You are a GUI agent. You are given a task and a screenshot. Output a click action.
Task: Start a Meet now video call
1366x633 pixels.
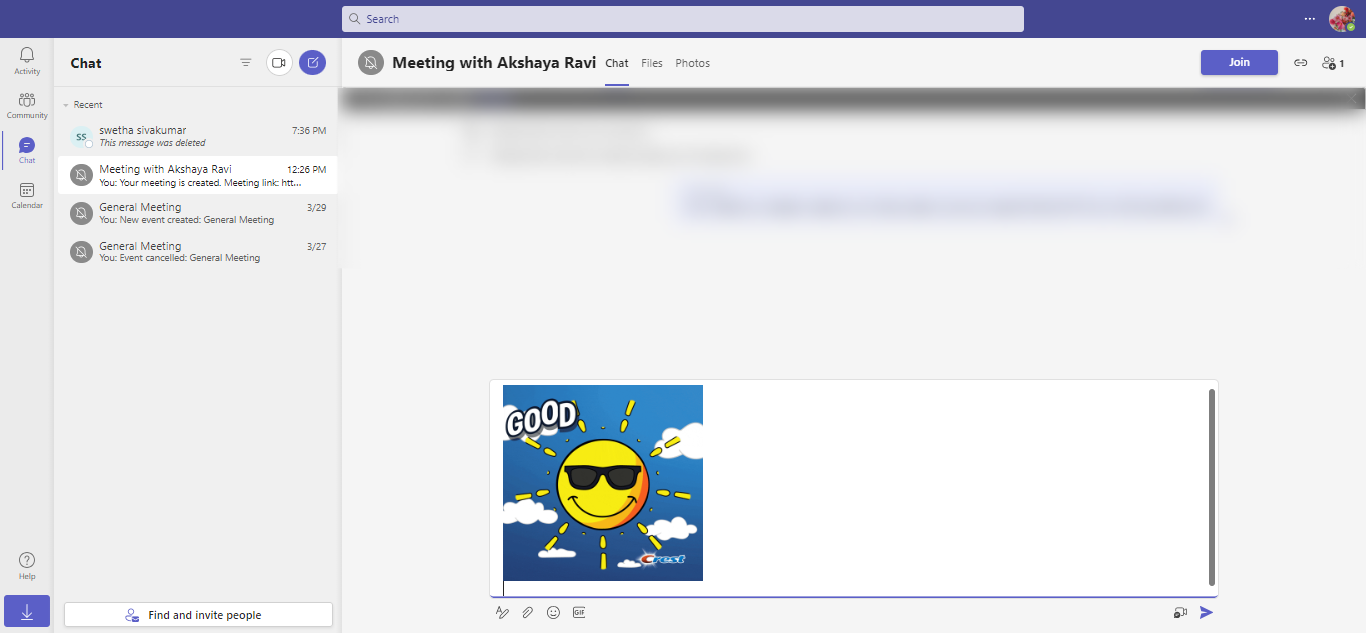tap(279, 62)
